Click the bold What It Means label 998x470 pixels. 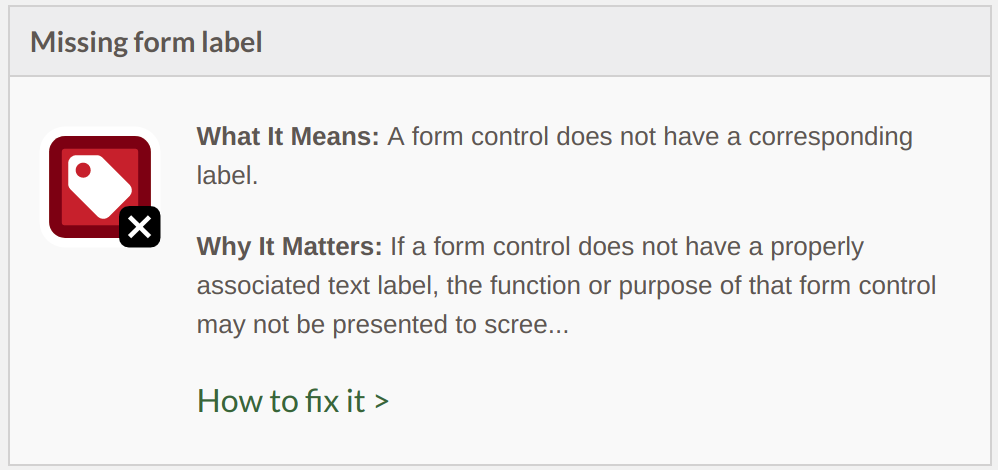point(288,137)
